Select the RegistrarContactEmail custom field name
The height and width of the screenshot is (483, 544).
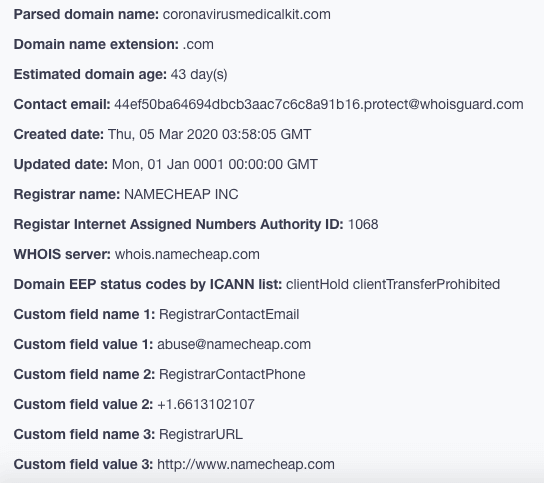point(229,314)
